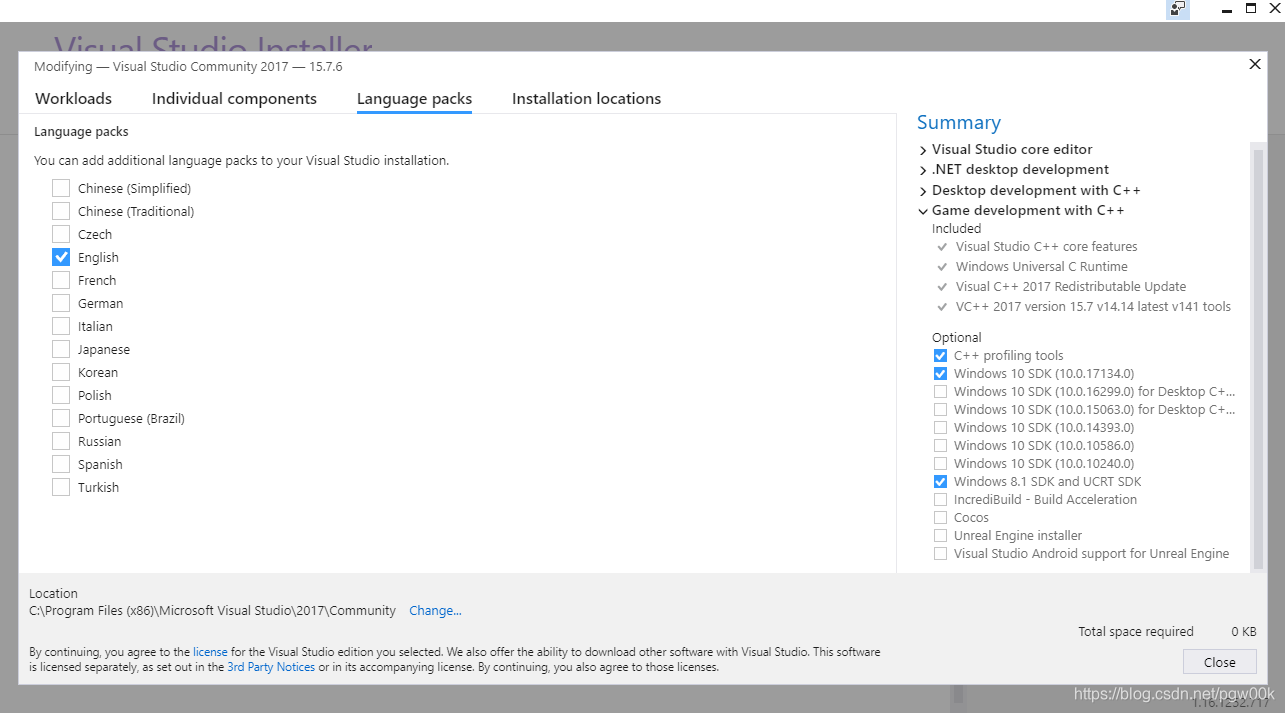
Task: Open the 3rd Party Notices link
Action: [x=271, y=666]
